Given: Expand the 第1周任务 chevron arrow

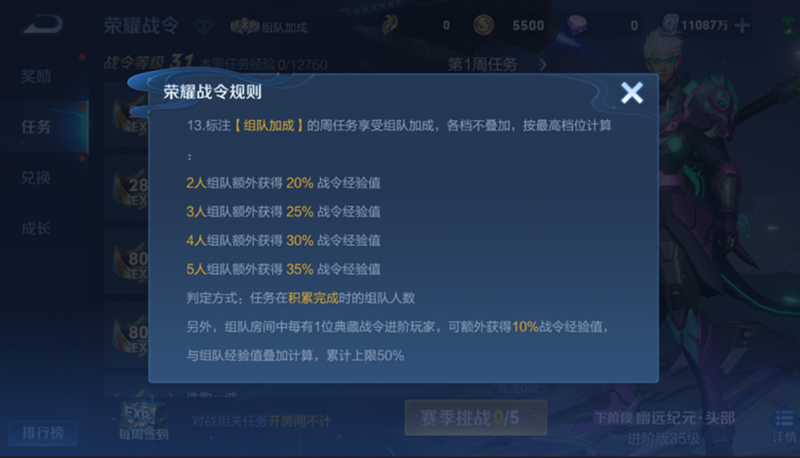Looking at the screenshot, I should 542,65.
